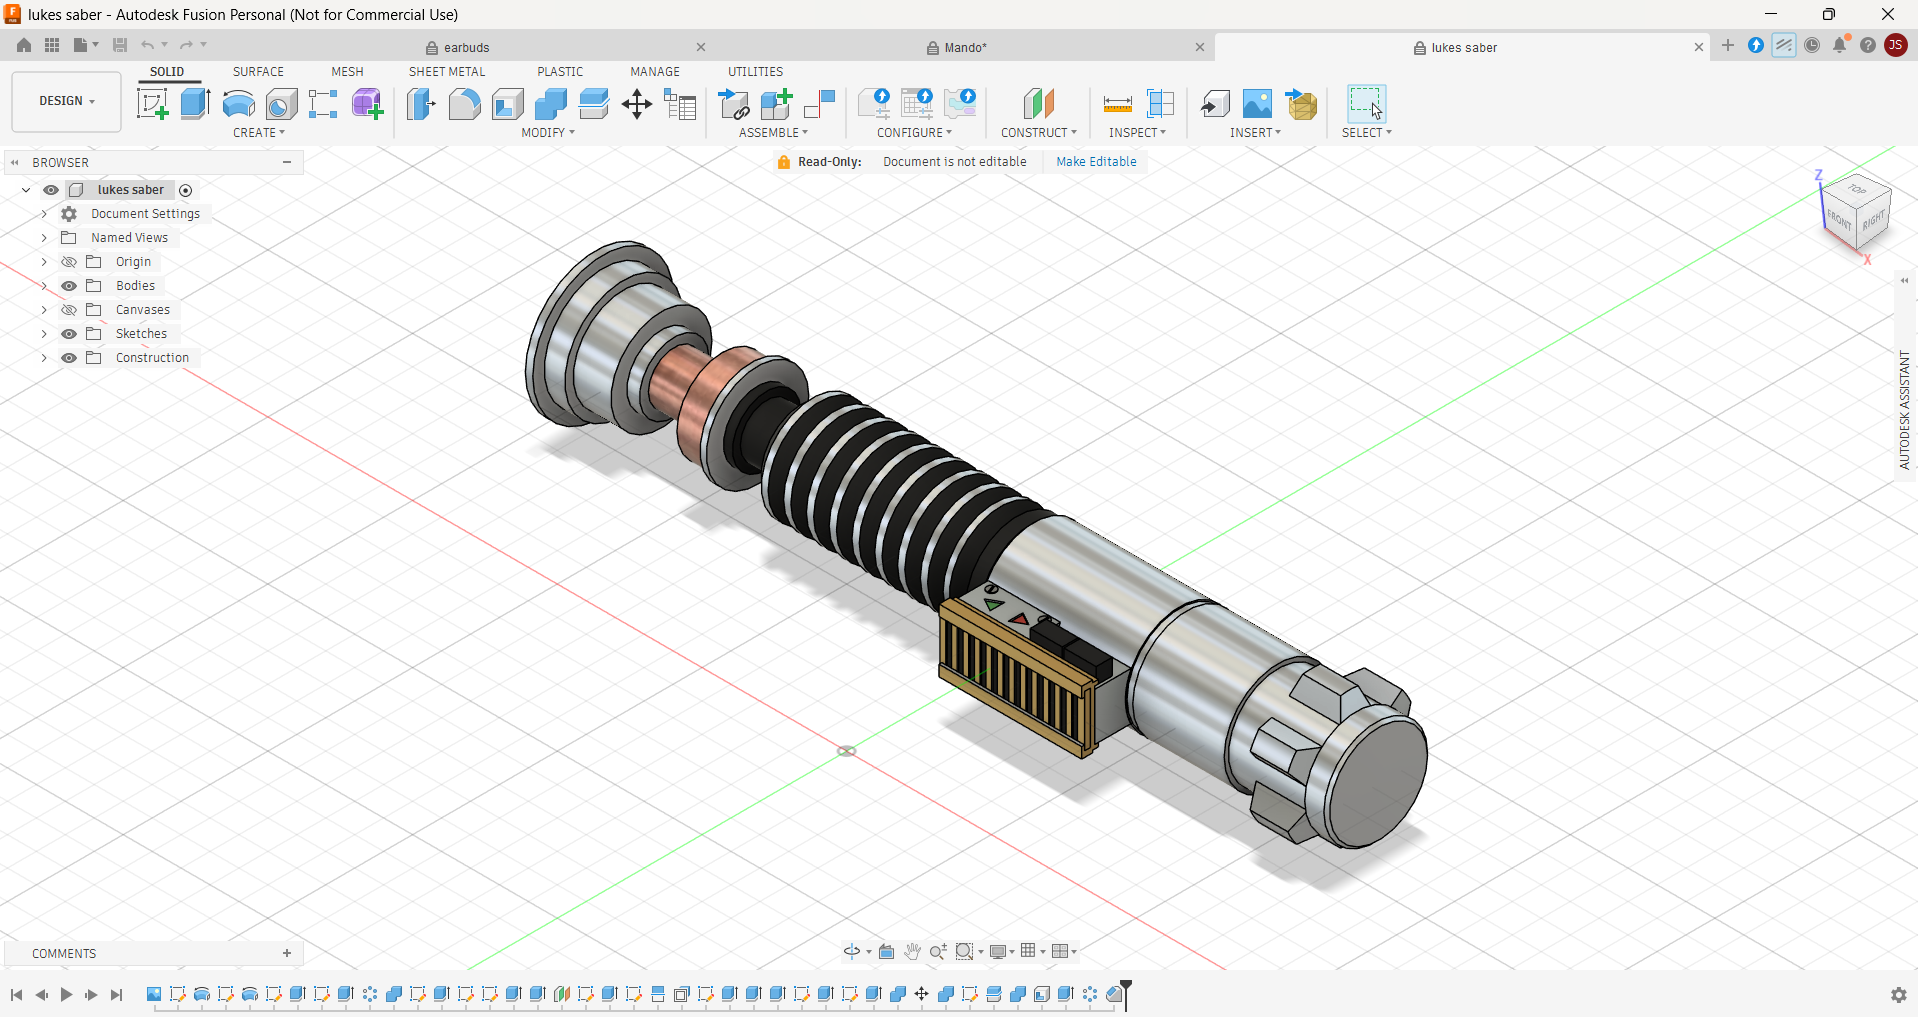The image size is (1918, 1017).
Task: Hide the Construction folder
Action: [x=69, y=358]
